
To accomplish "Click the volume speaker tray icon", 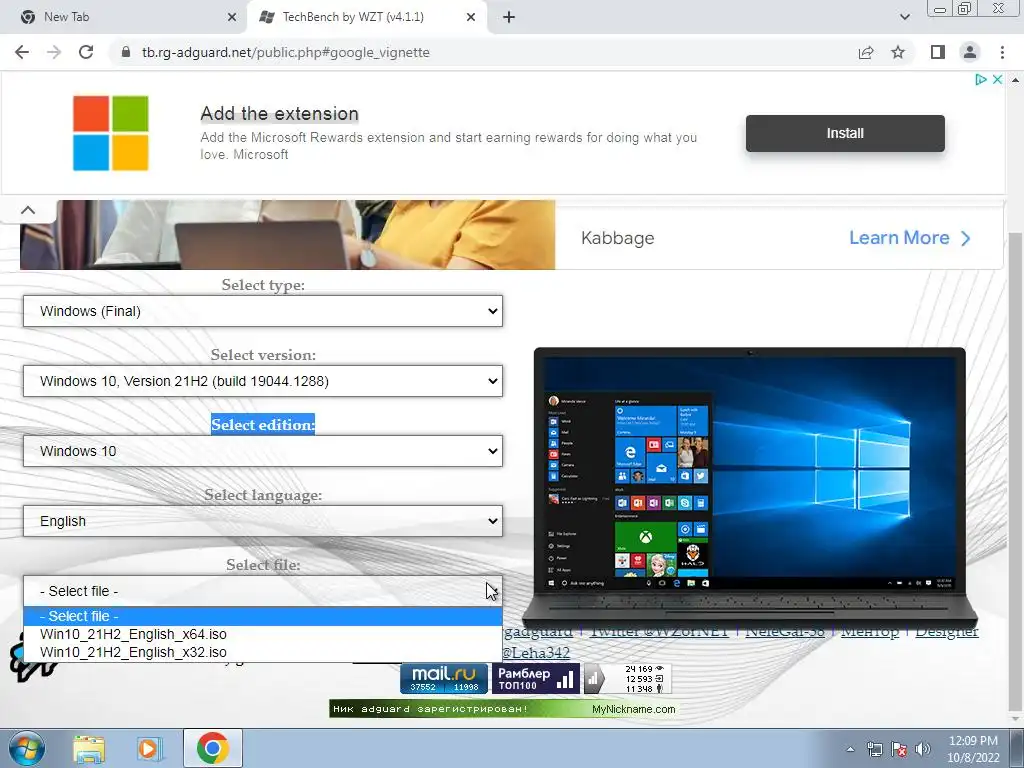I will [x=923, y=749].
